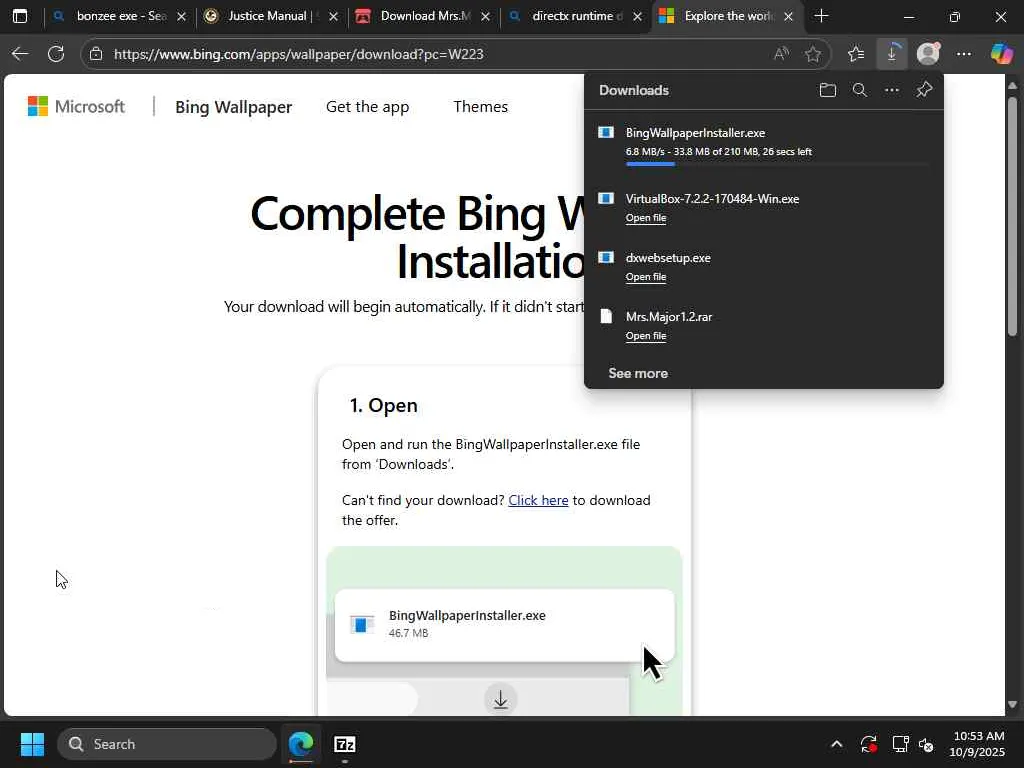Click the scrollbar down arrow
Viewport: 1024px width, 768px height.
coord(1012,705)
